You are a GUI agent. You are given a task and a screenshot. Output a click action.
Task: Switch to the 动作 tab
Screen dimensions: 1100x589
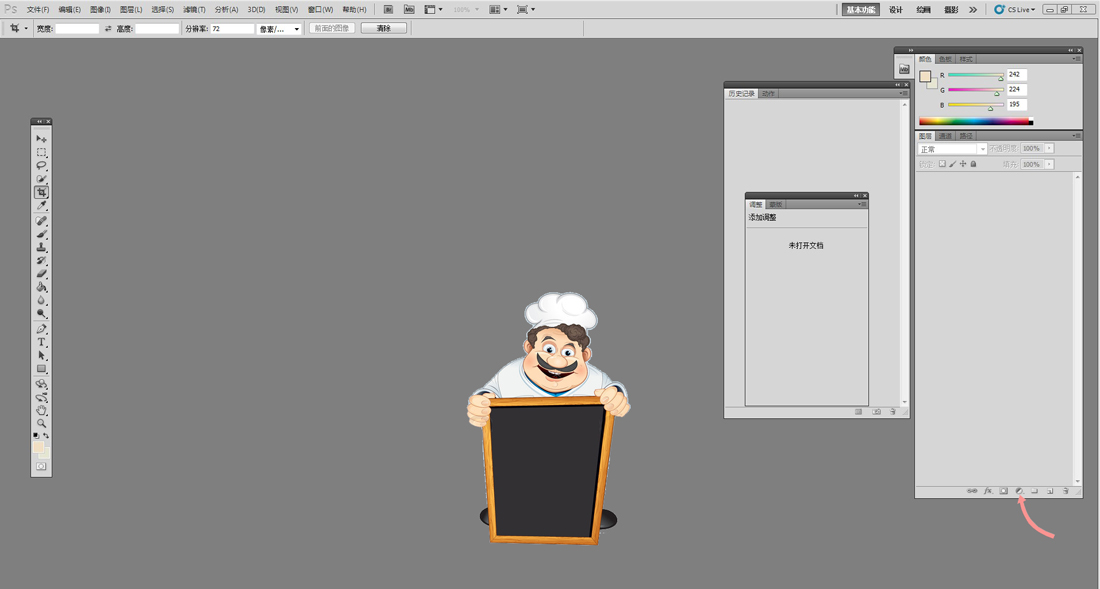tap(768, 93)
